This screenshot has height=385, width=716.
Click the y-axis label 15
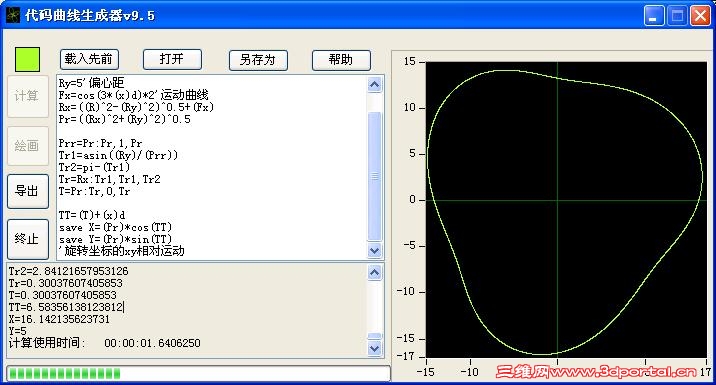tap(410, 61)
